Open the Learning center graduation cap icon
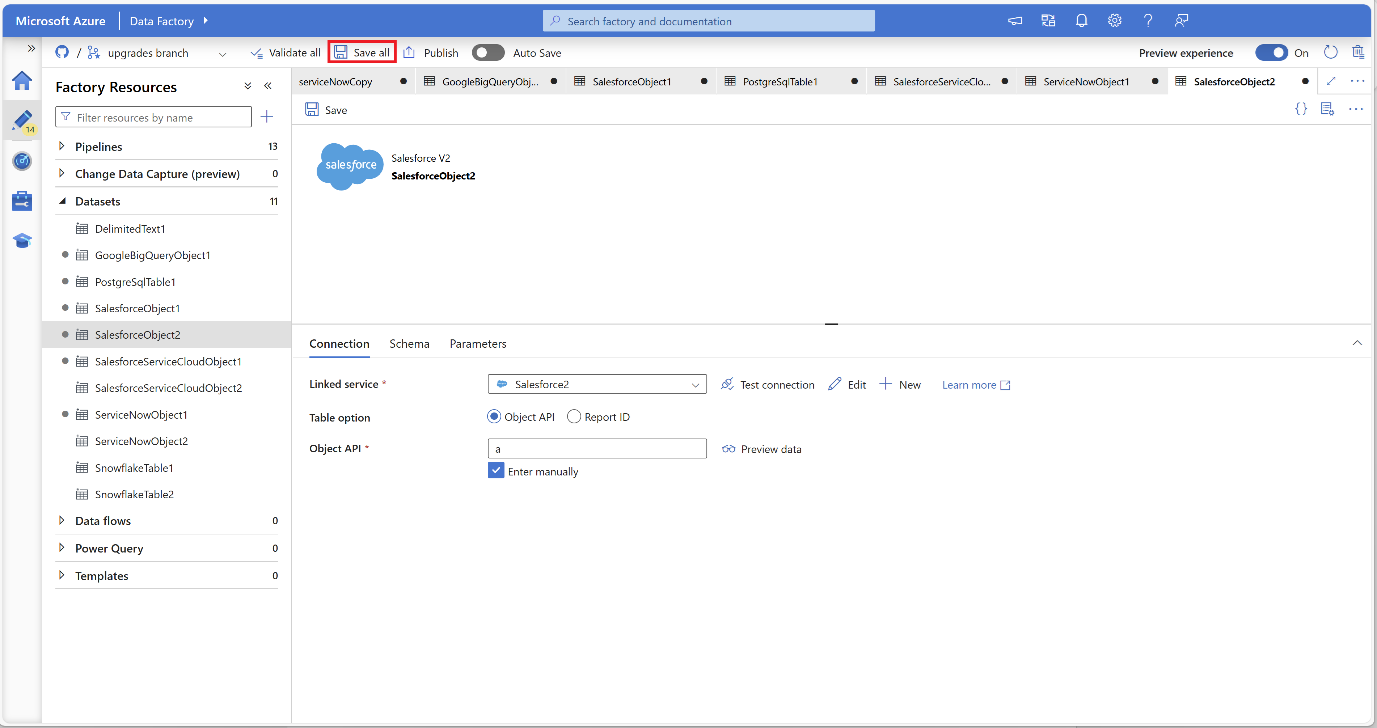Viewport: 1377px width, 728px height. 22,241
